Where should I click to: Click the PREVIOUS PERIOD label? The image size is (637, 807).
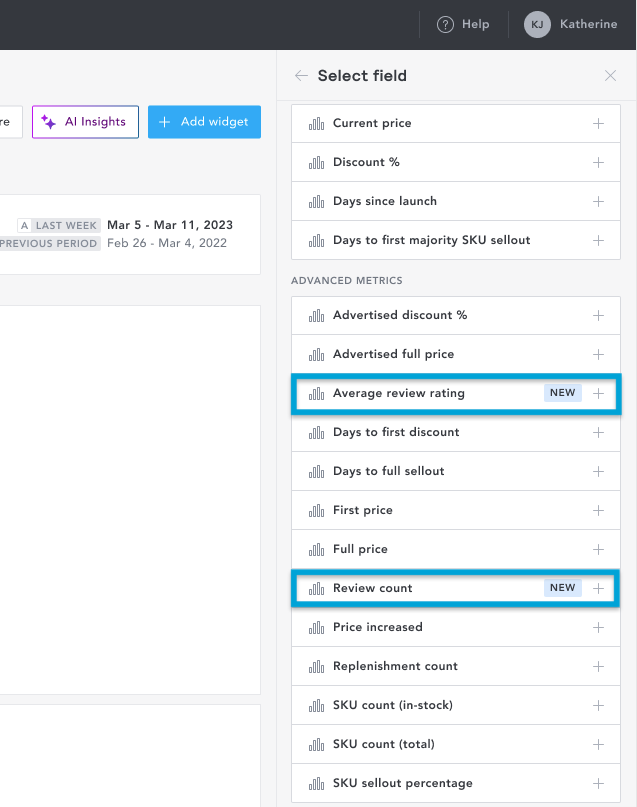[x=48, y=243]
